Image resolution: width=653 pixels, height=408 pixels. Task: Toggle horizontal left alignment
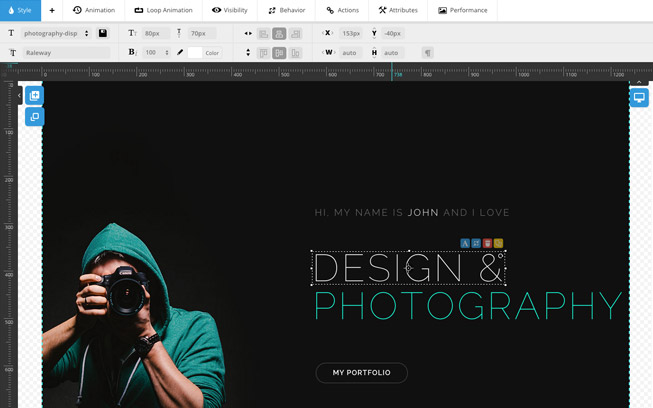(263, 33)
